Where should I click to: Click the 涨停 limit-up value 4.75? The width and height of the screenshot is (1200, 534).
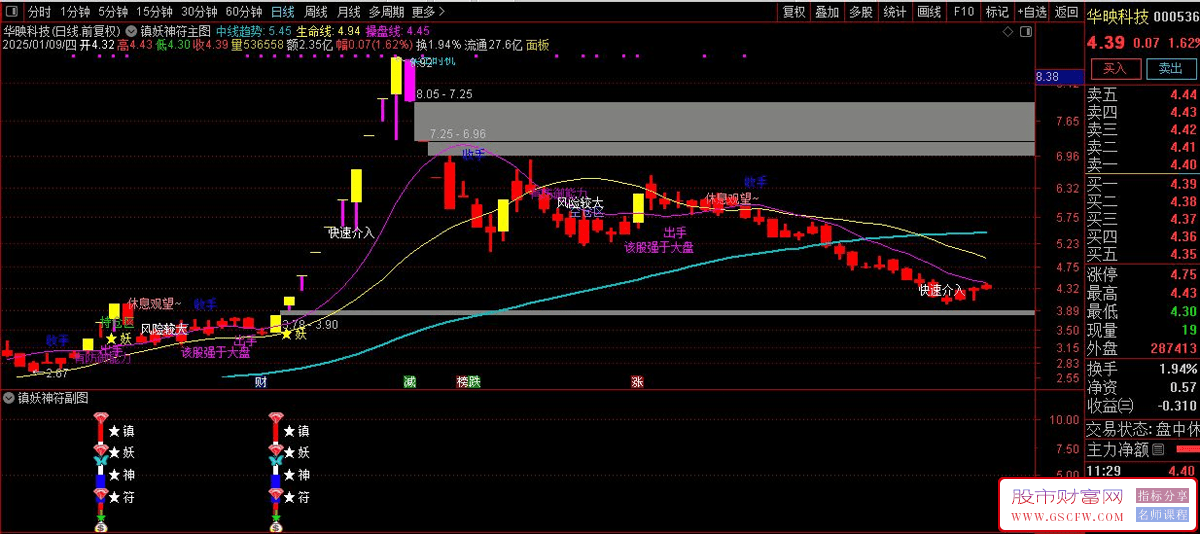[1183, 275]
